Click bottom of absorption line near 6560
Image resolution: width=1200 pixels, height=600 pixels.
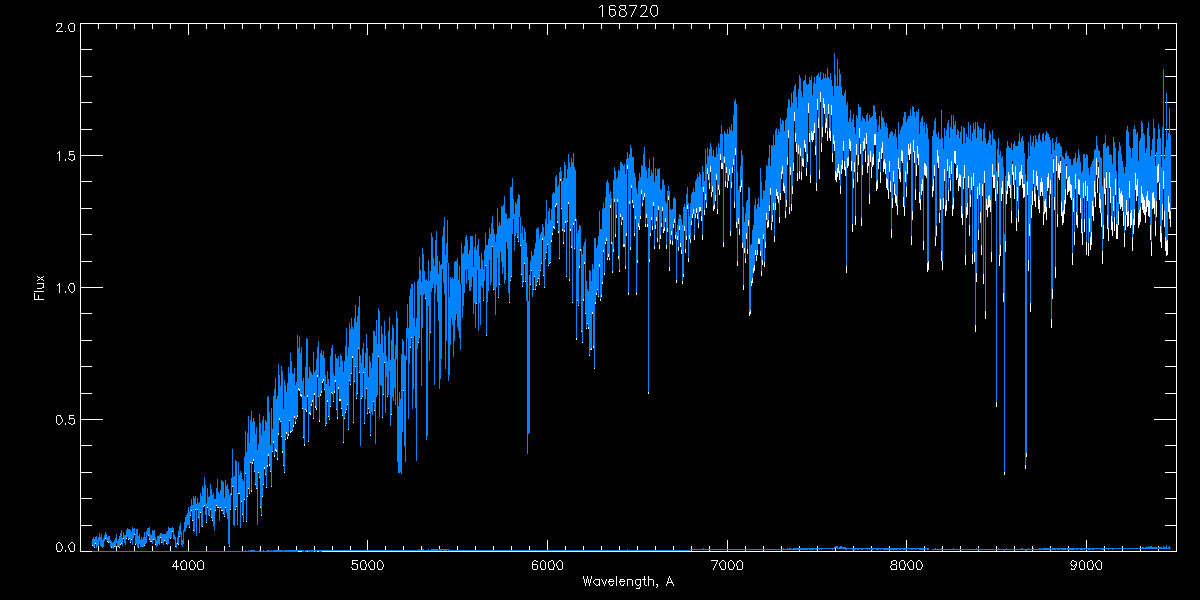[648, 392]
